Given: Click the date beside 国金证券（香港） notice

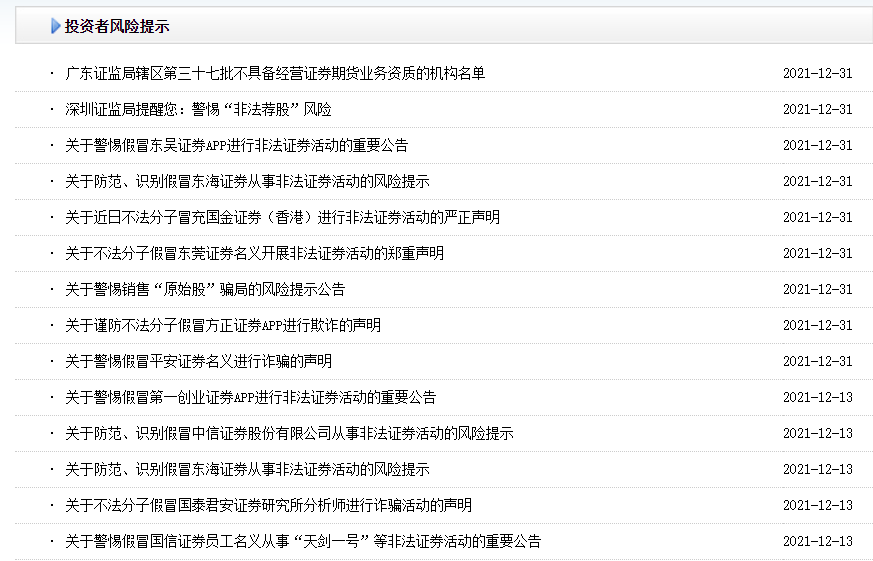Looking at the screenshot, I should click(817, 218).
